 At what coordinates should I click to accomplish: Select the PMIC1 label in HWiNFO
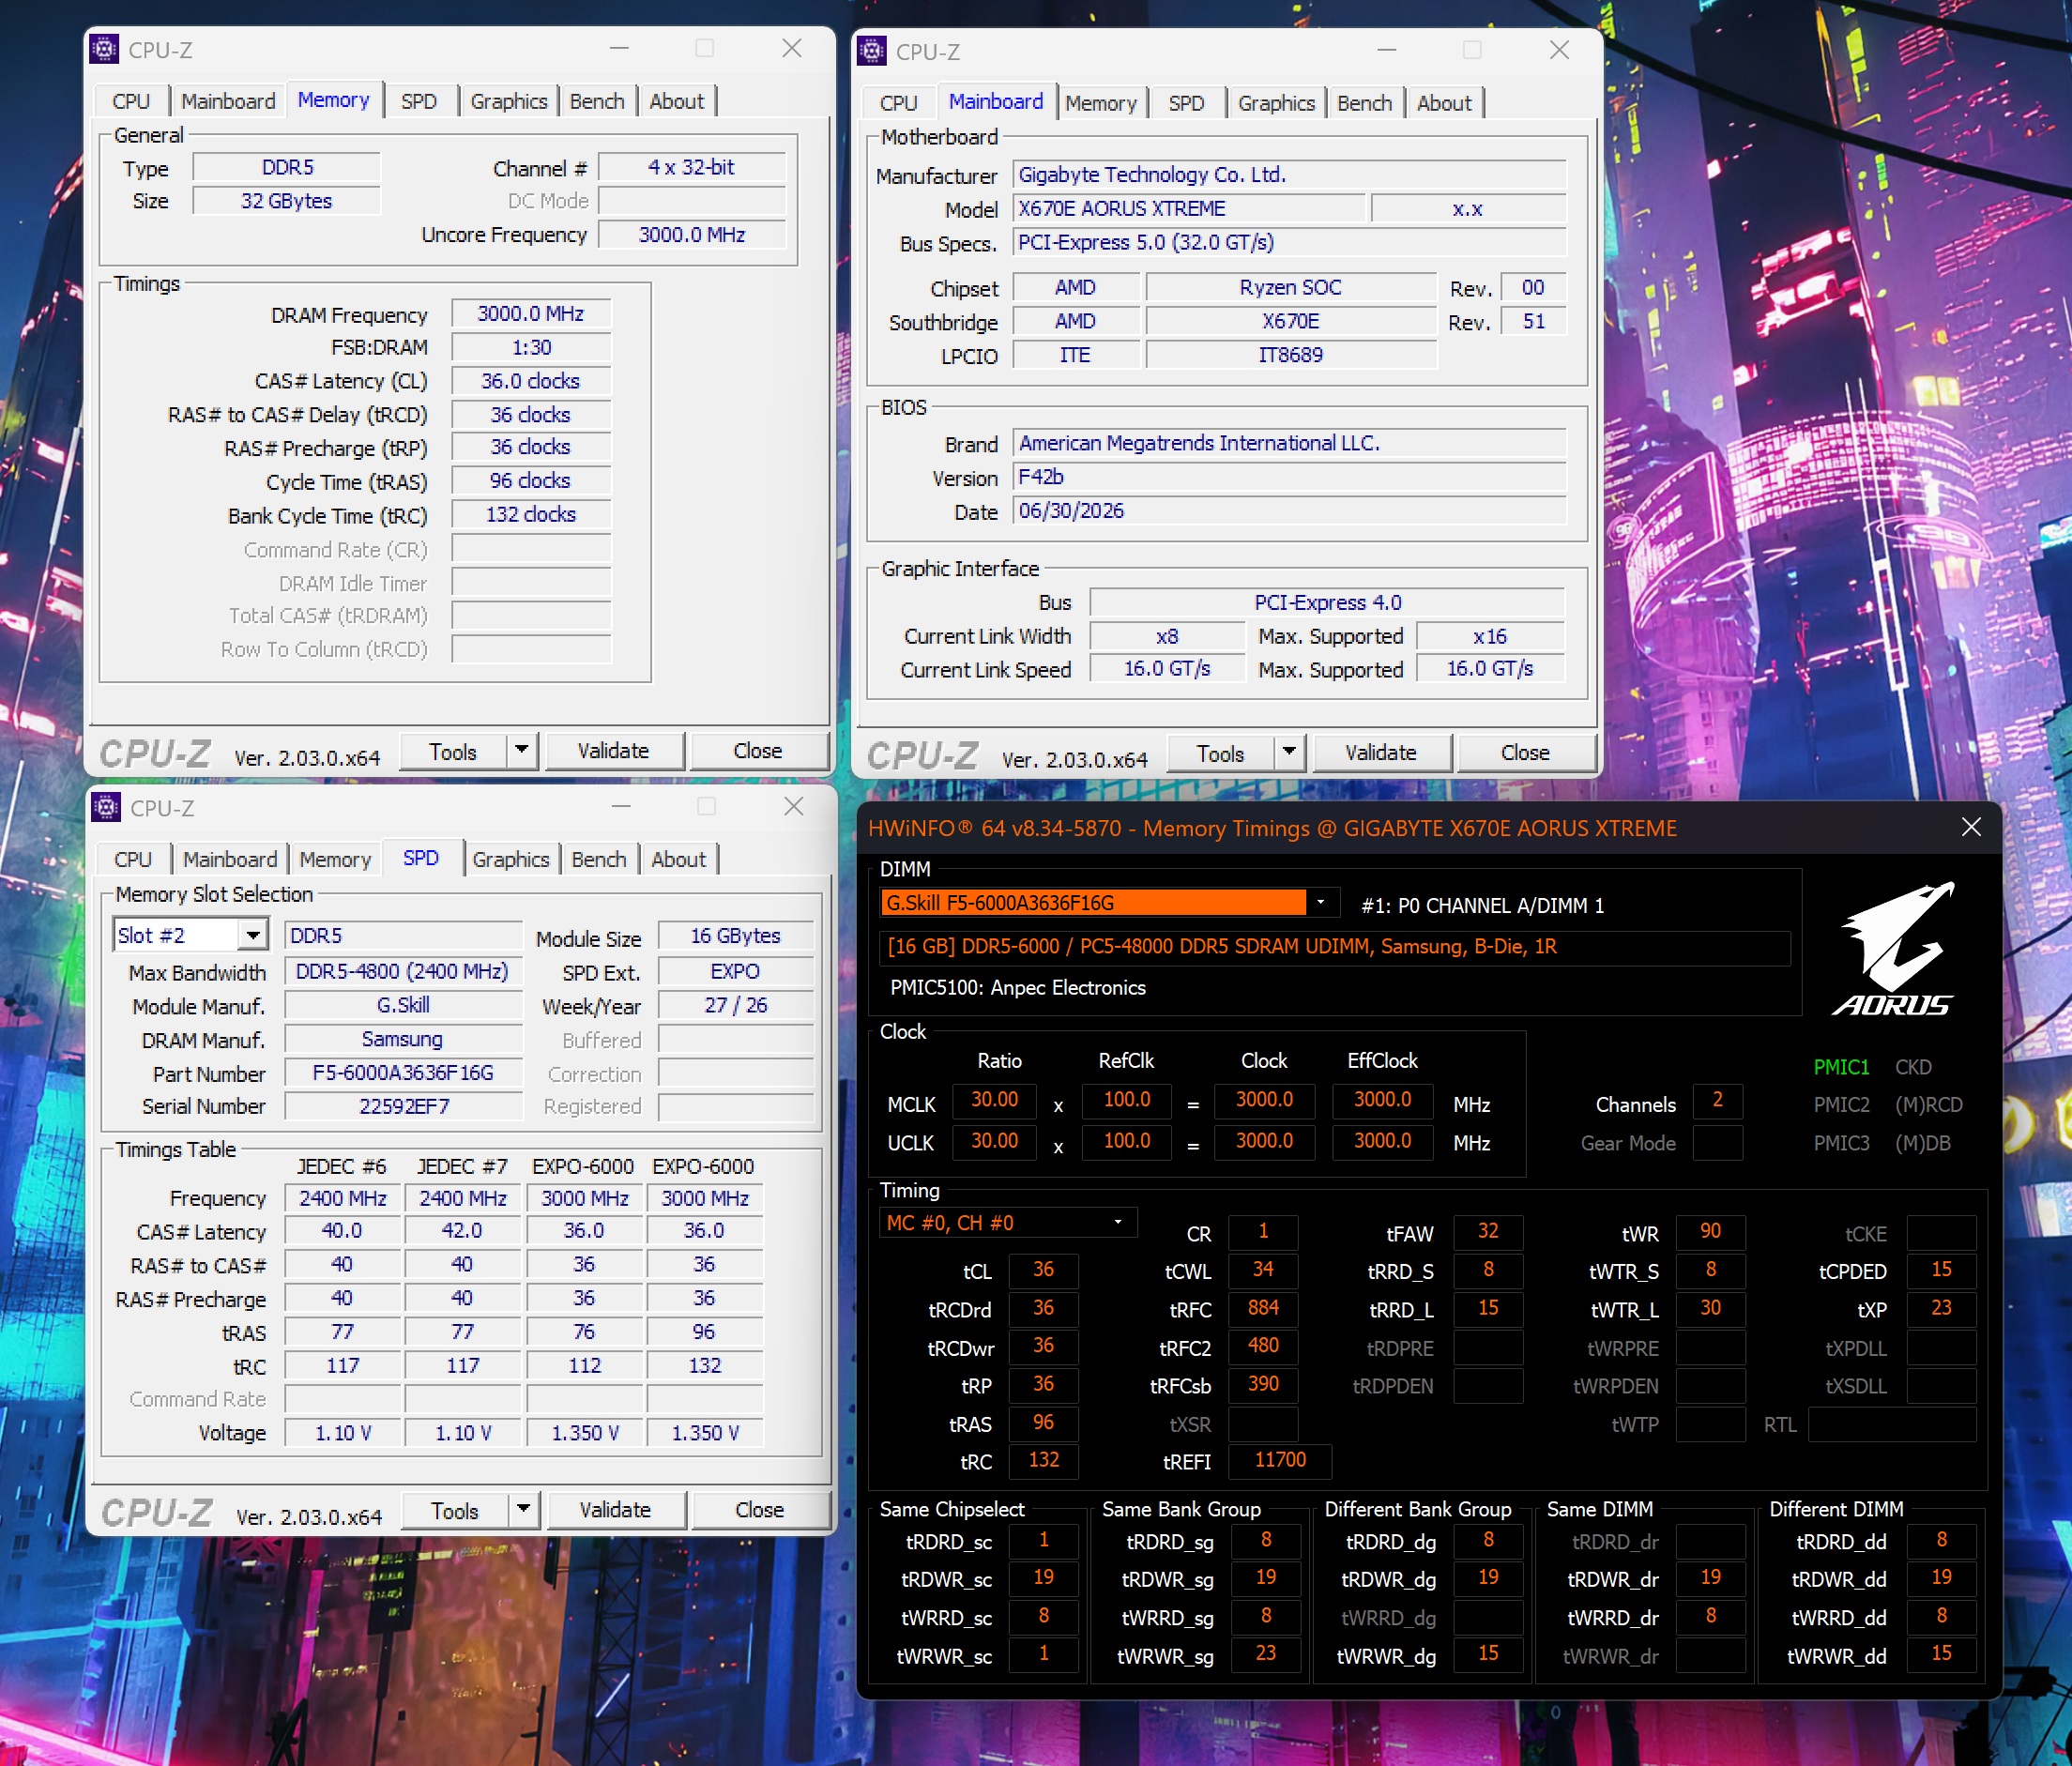(1841, 1067)
